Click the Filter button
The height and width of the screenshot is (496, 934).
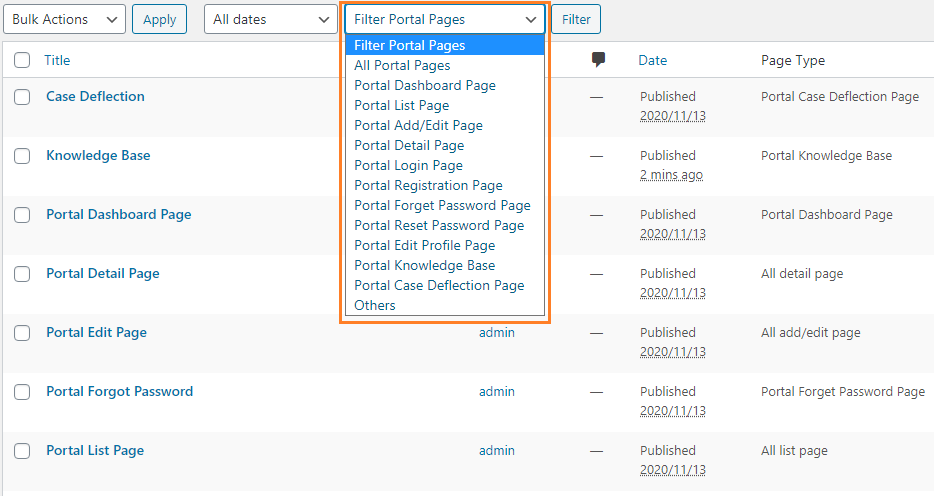point(575,19)
